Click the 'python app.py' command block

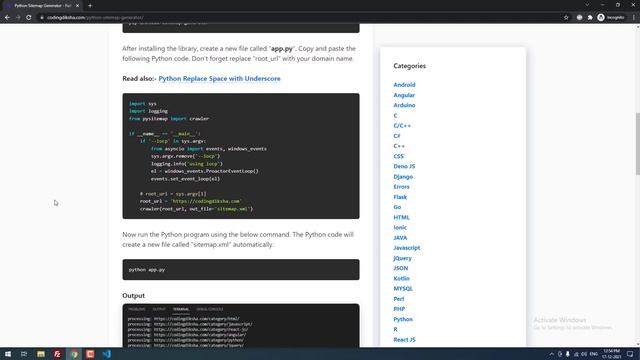pos(241,269)
